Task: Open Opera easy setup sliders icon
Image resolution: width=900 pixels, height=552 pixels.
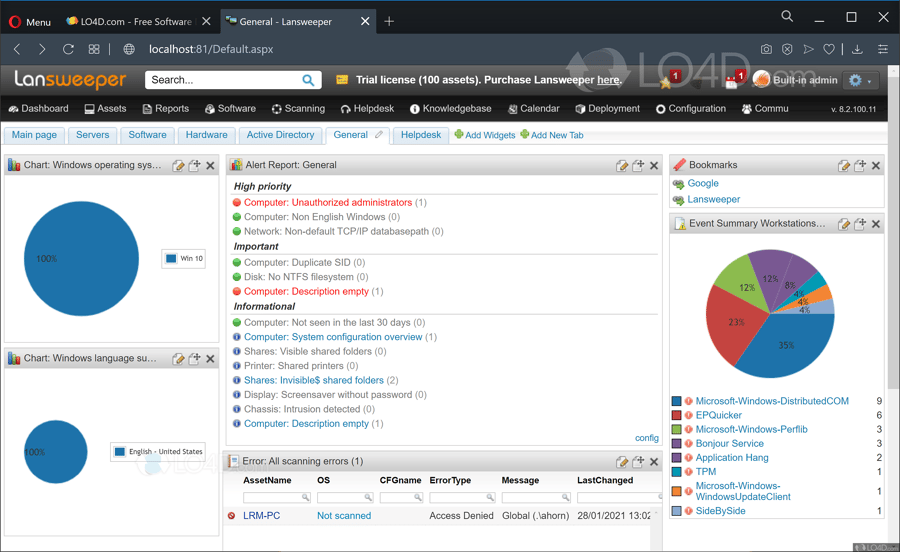Action: [883, 49]
